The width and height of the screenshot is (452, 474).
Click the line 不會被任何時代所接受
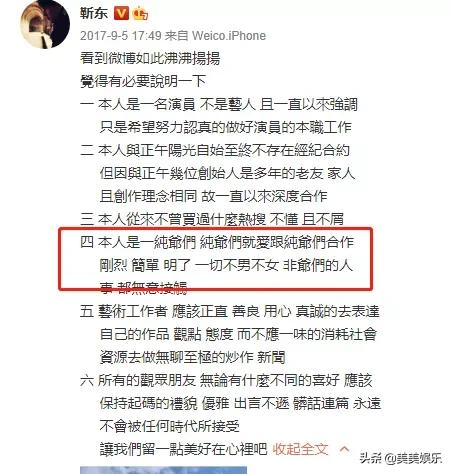[x=170, y=426]
